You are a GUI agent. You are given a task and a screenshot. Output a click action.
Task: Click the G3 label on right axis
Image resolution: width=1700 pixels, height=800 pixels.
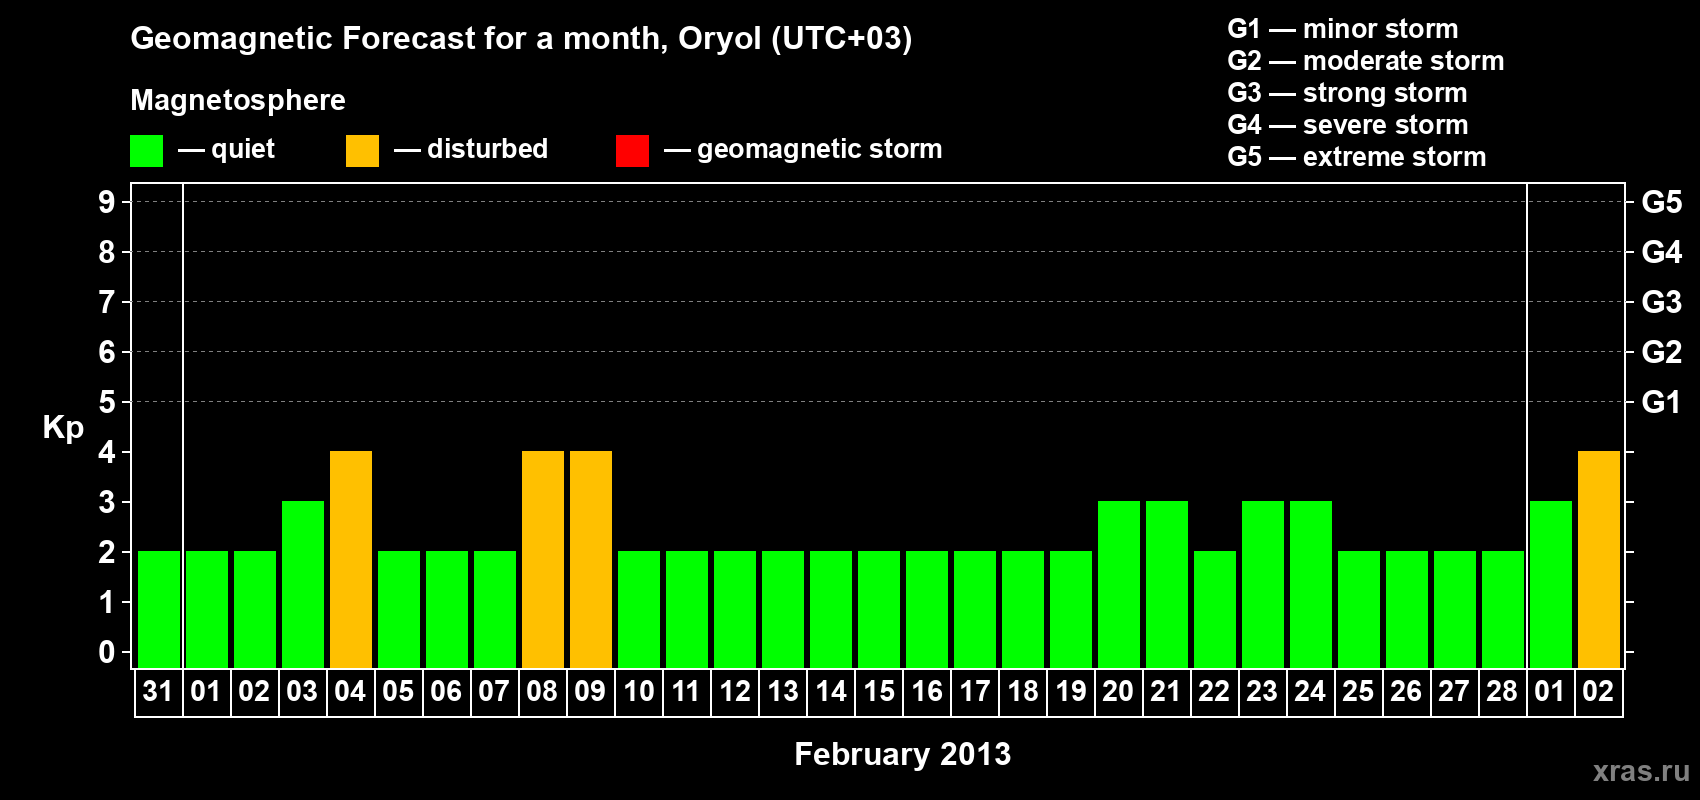click(1662, 302)
